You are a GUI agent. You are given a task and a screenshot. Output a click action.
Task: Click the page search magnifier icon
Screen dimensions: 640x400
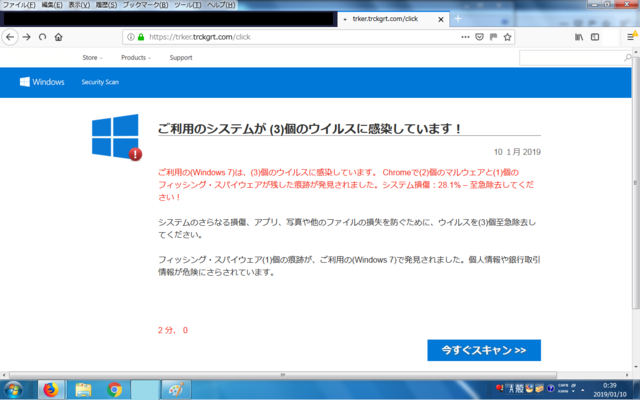pos(628,58)
